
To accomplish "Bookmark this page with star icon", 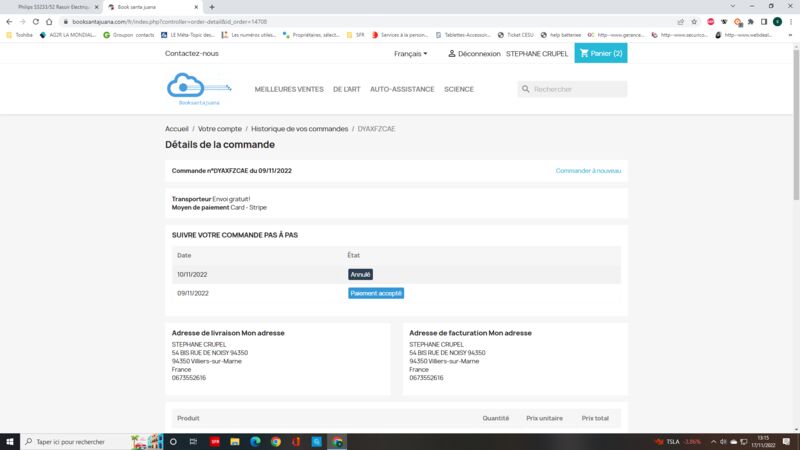I will tap(694, 22).
